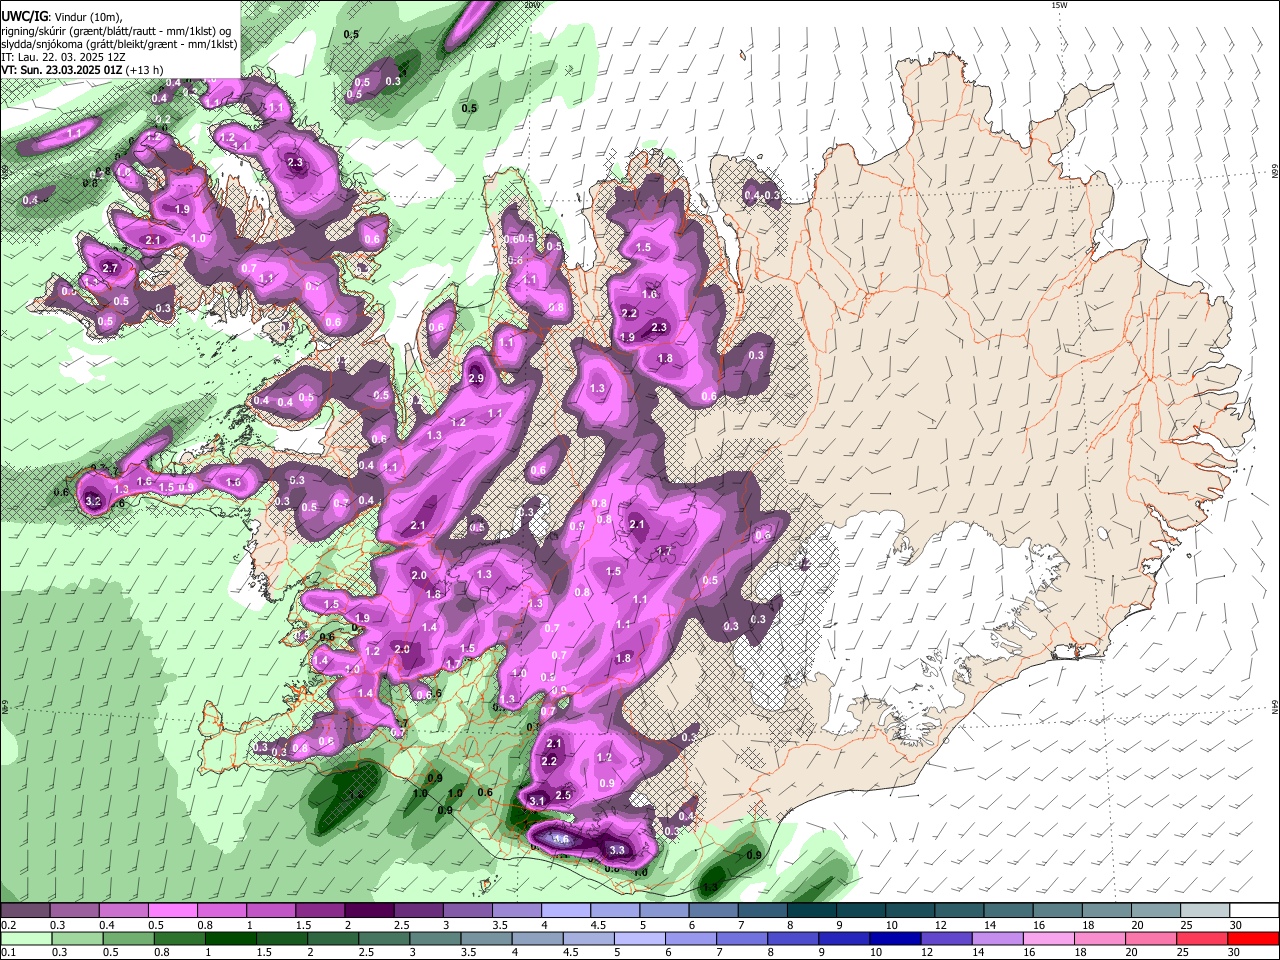Pick the pure red 30 swatch, lower legend row
This screenshot has width=1280, height=960.
tap(1253, 938)
